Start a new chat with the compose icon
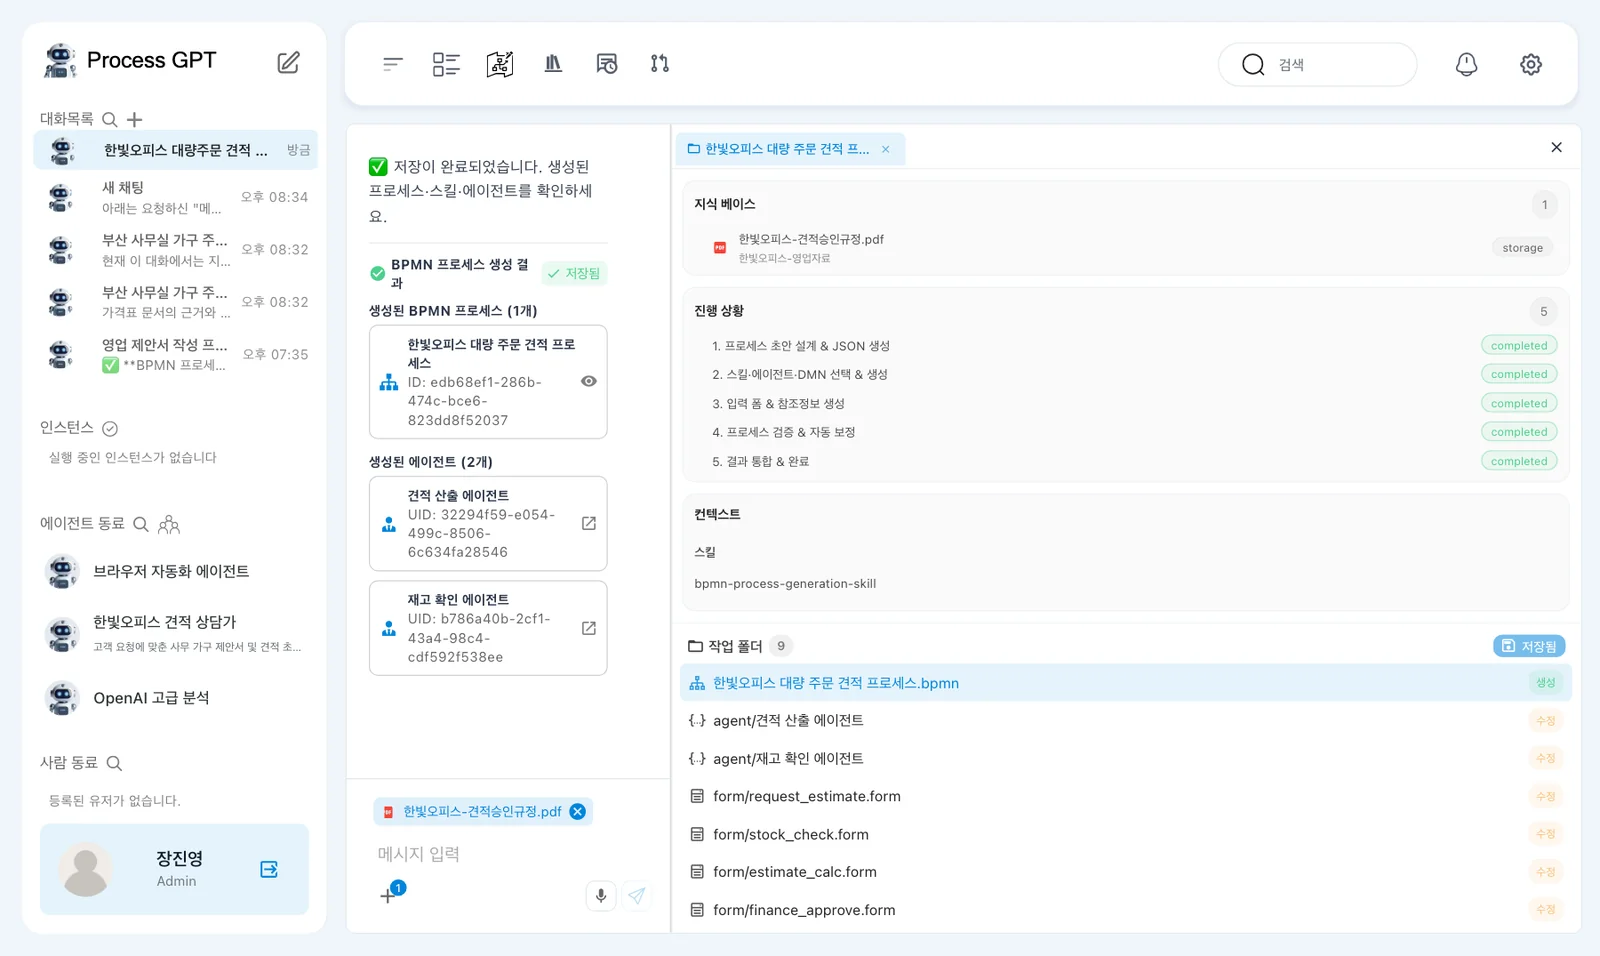Screen dimensions: 1600x956 (288, 62)
